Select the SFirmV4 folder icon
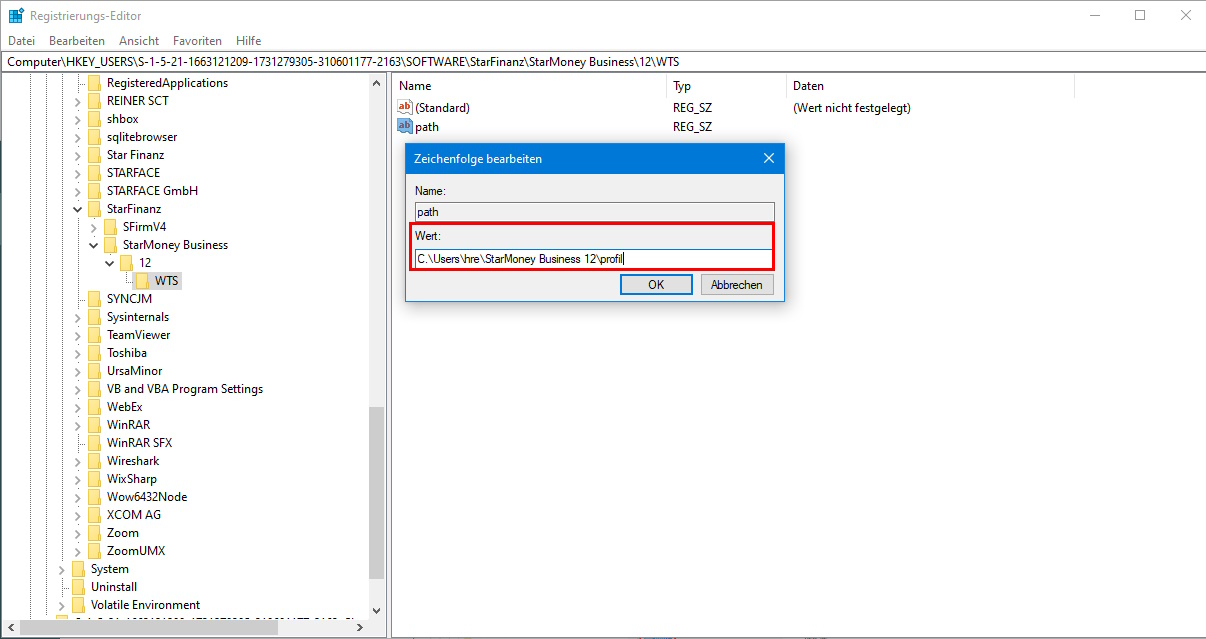Screen dimensions: 1206x639 click(x=111, y=227)
